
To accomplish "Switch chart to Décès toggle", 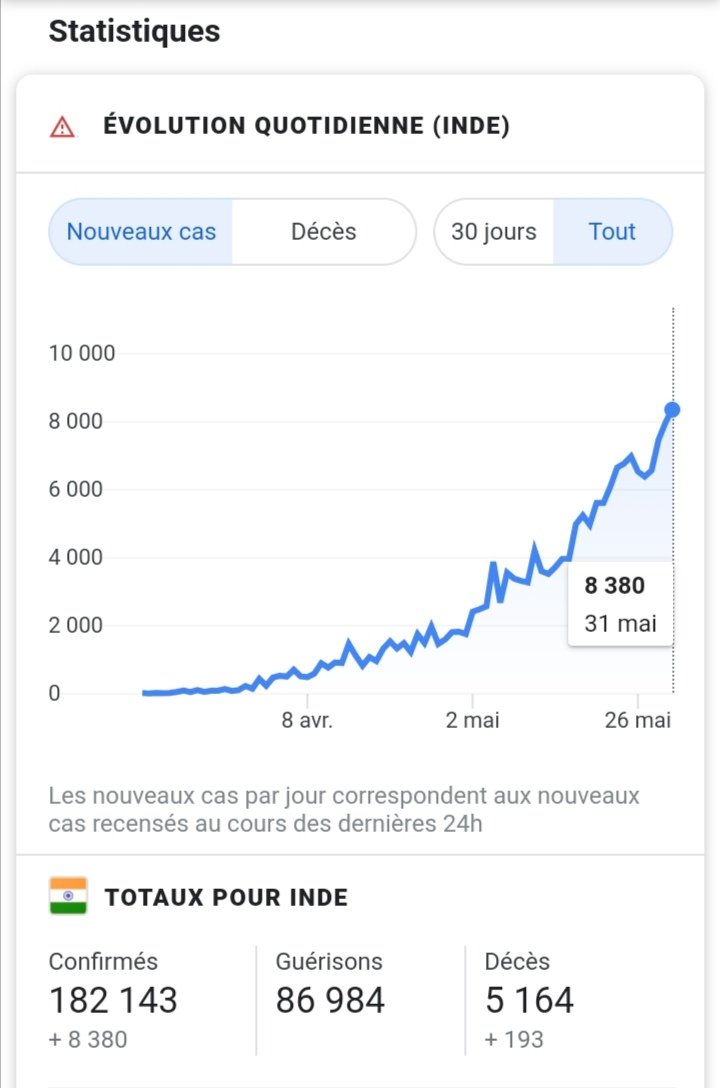I will point(323,232).
